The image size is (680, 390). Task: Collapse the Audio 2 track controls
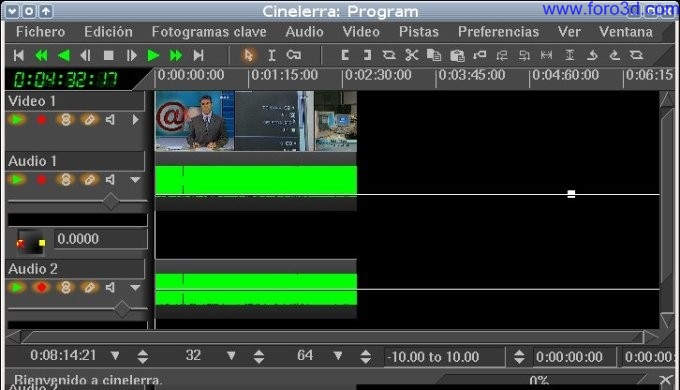tap(135, 287)
